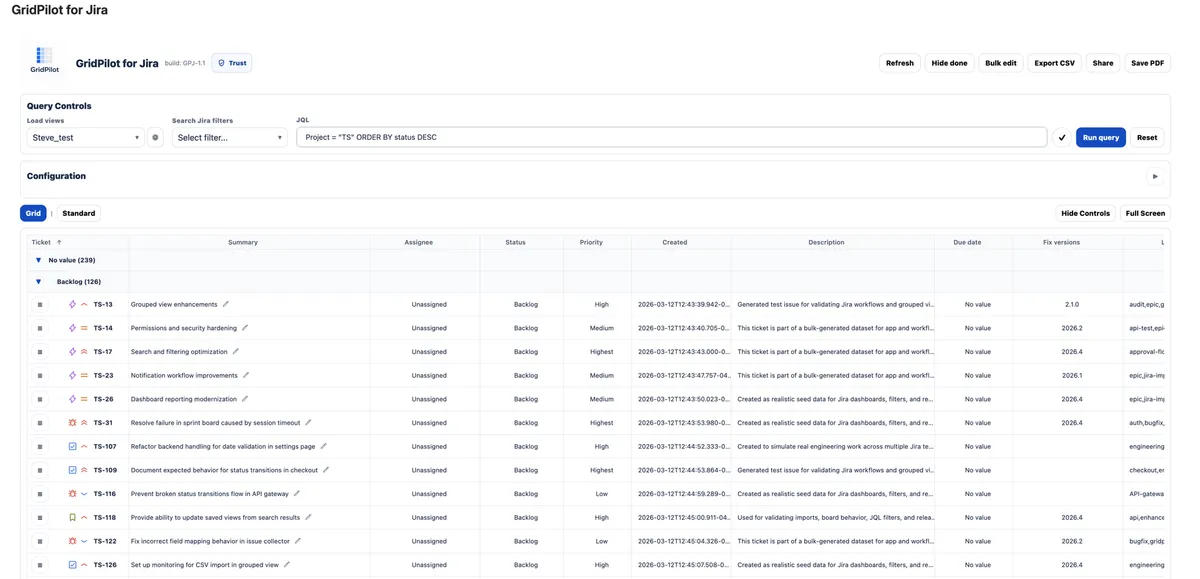Open the Search Jira filters dropdown
This screenshot has height=579, width=1200.
pyautogui.click(x=230, y=138)
